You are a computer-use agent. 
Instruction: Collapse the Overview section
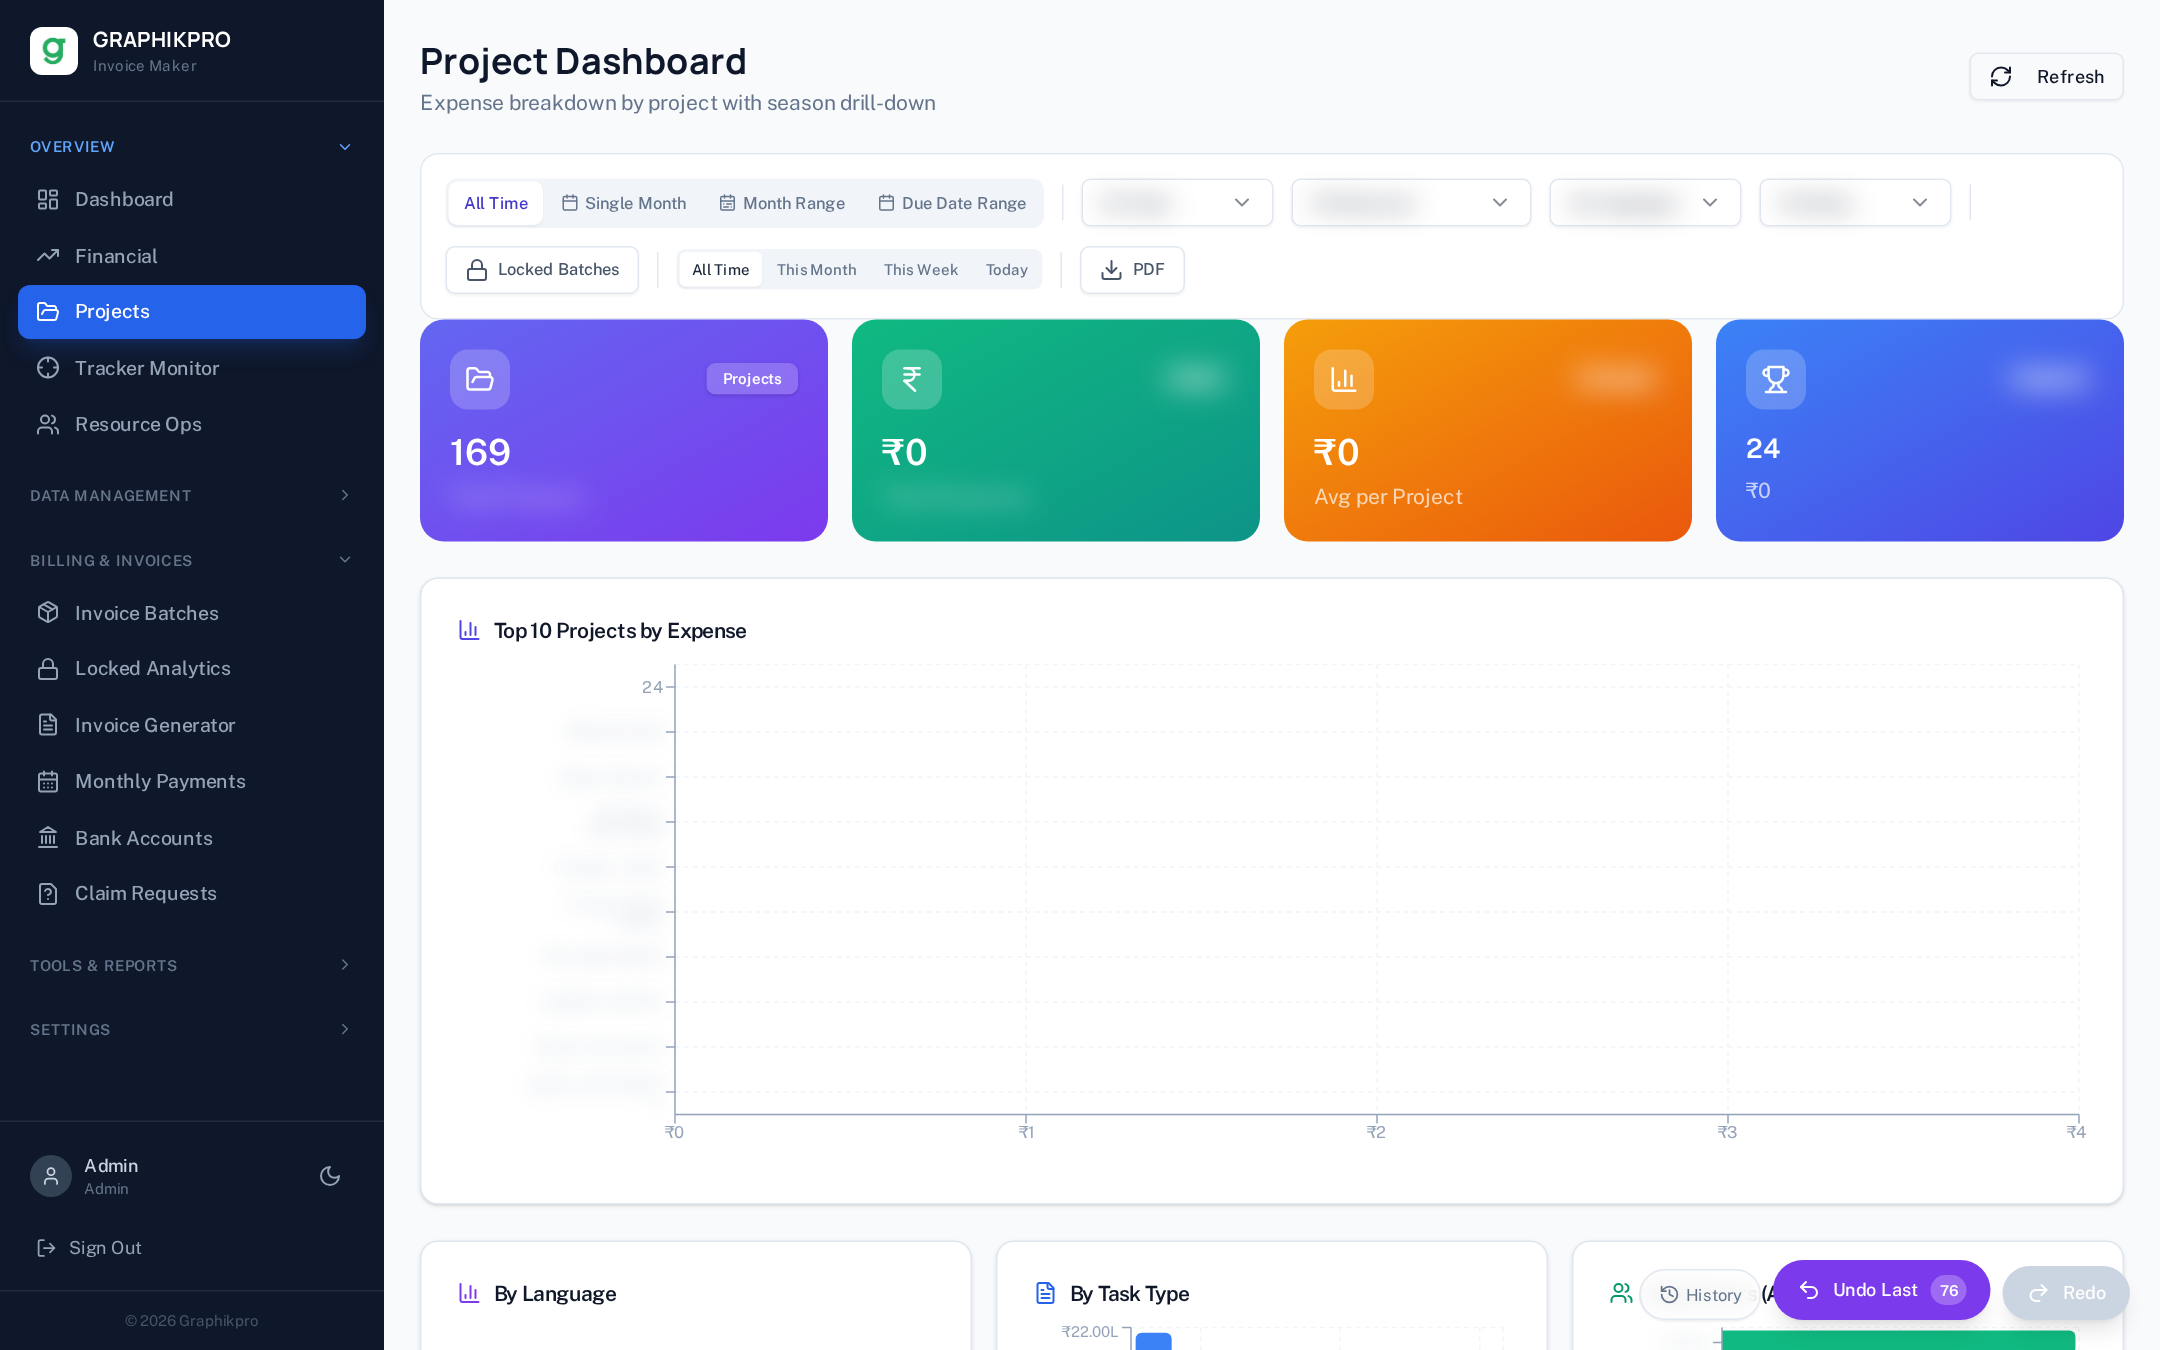pos(192,146)
